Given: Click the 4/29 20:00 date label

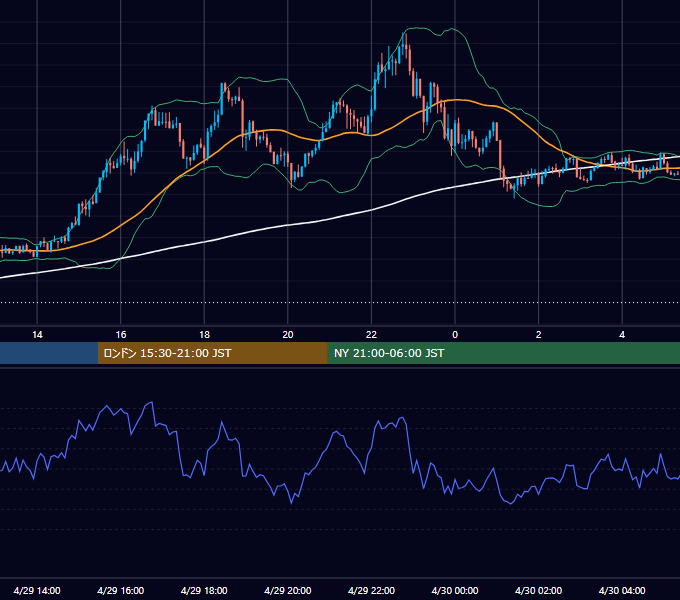Looking at the screenshot, I should [288, 590].
